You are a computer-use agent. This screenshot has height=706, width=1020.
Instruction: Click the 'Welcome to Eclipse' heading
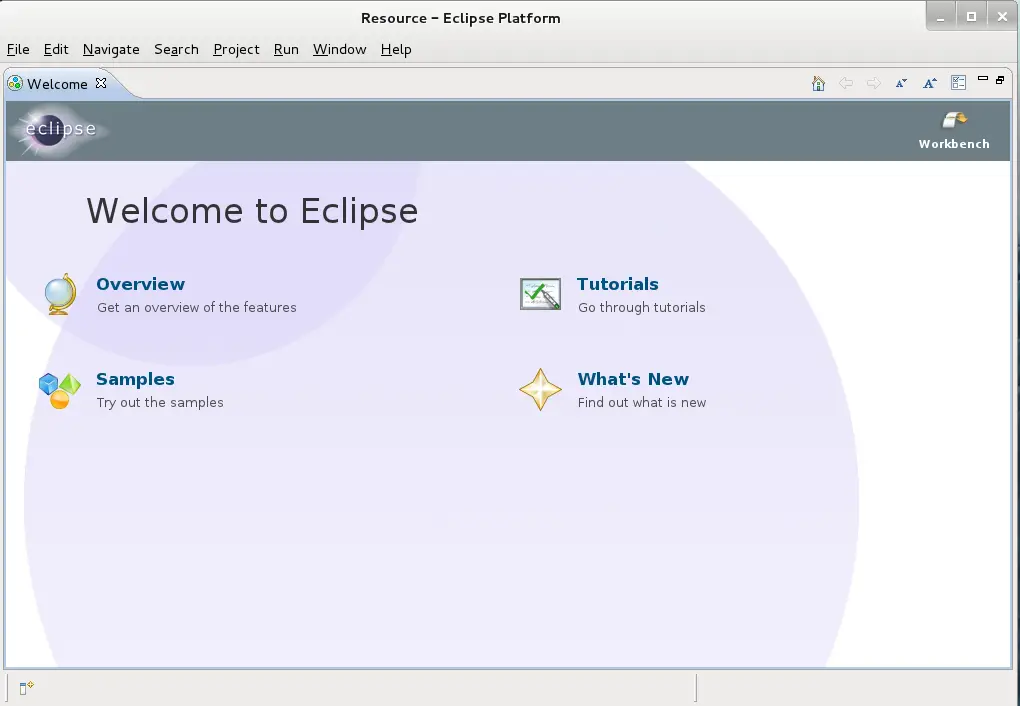pyautogui.click(x=252, y=211)
